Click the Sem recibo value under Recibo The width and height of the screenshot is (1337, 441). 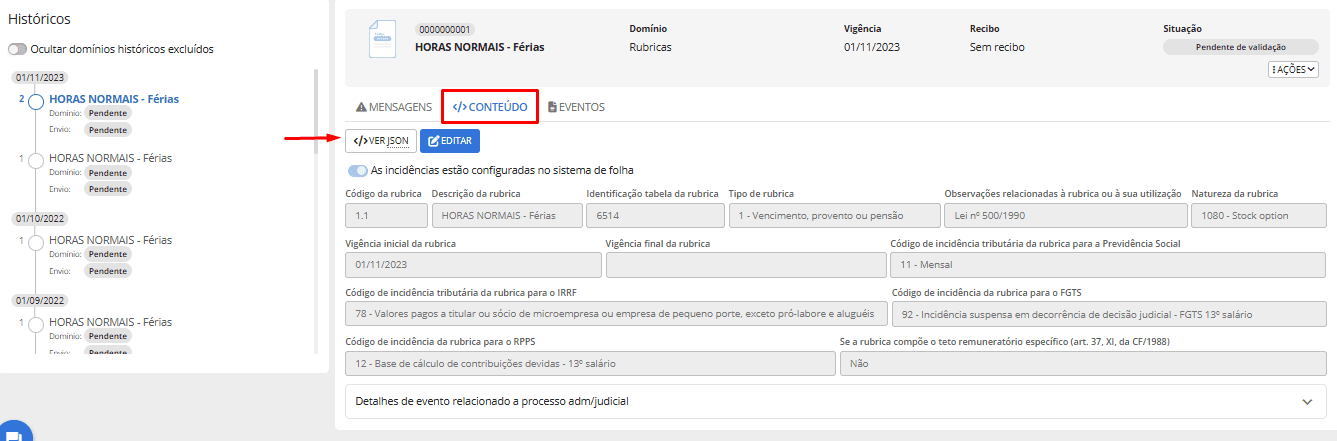[x=997, y=47]
